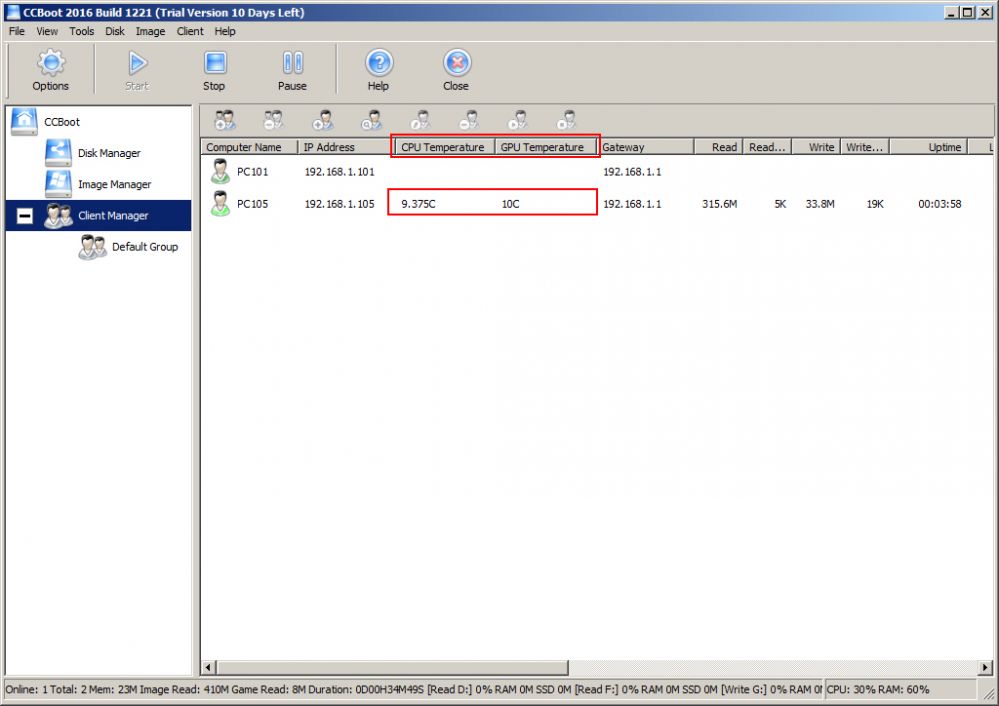Image resolution: width=999 pixels, height=706 pixels.
Task: Sort by Computer Name column header
Action: tap(250, 147)
